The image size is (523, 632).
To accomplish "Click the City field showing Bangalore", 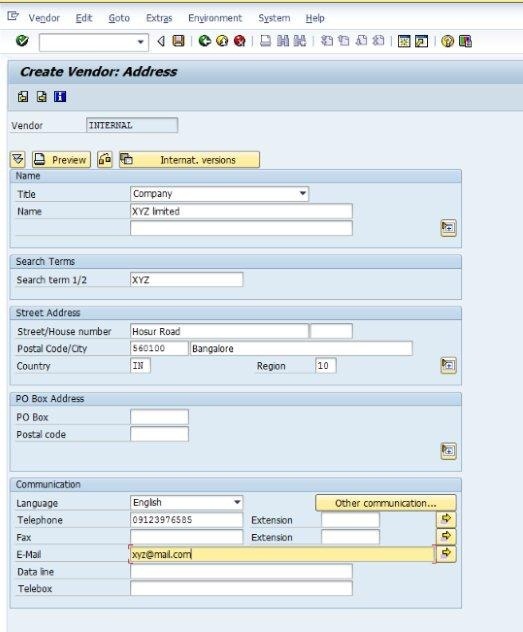I will pyautogui.click(x=301, y=349).
